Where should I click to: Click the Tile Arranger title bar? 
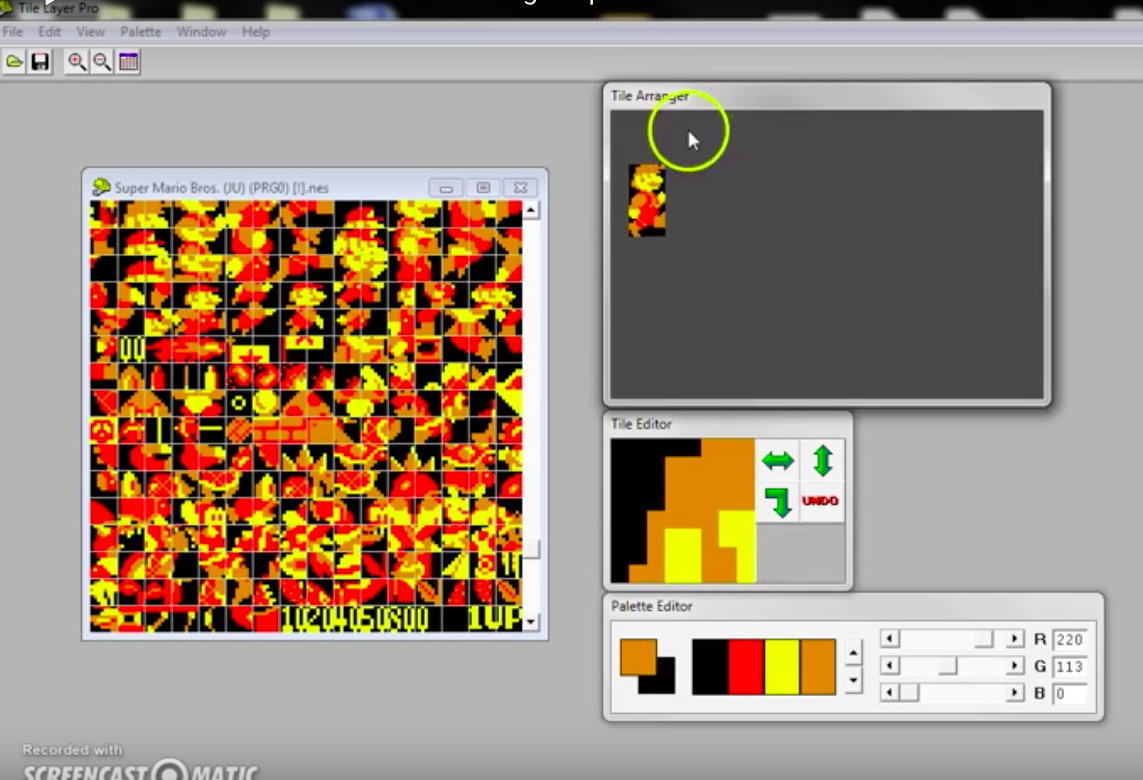pyautogui.click(x=827, y=96)
